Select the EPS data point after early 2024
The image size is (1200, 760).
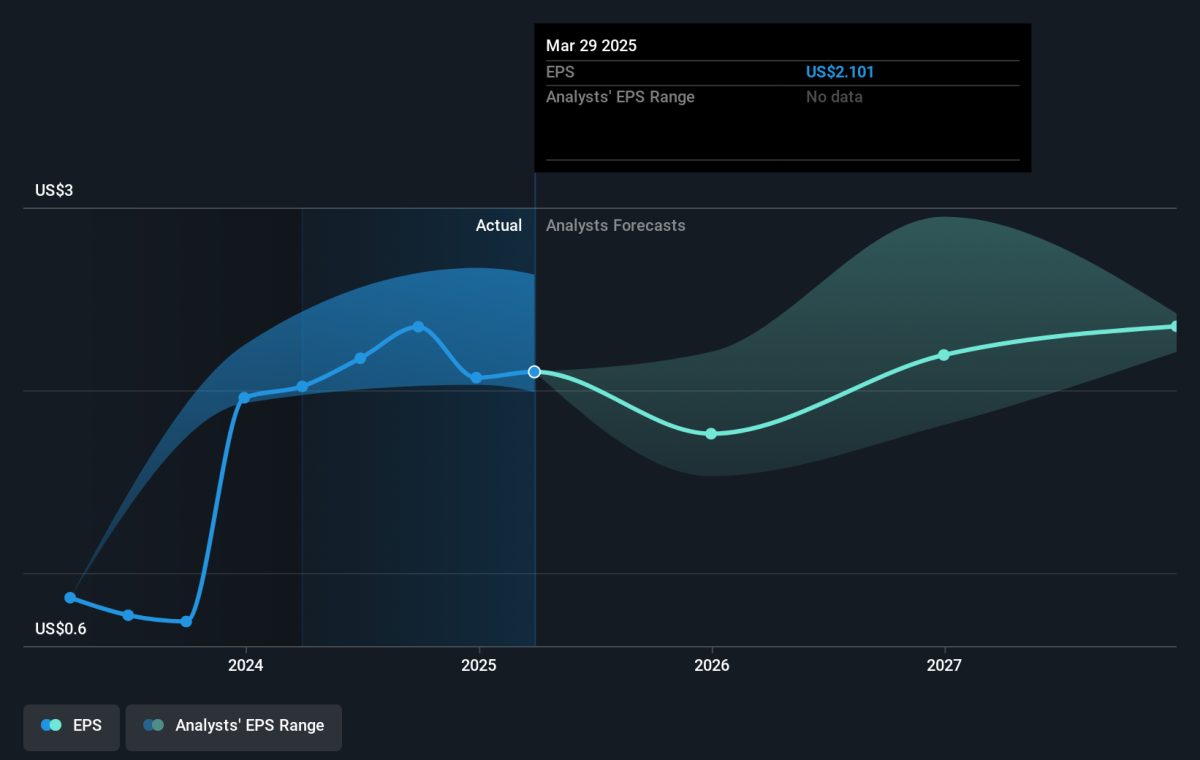(302, 387)
